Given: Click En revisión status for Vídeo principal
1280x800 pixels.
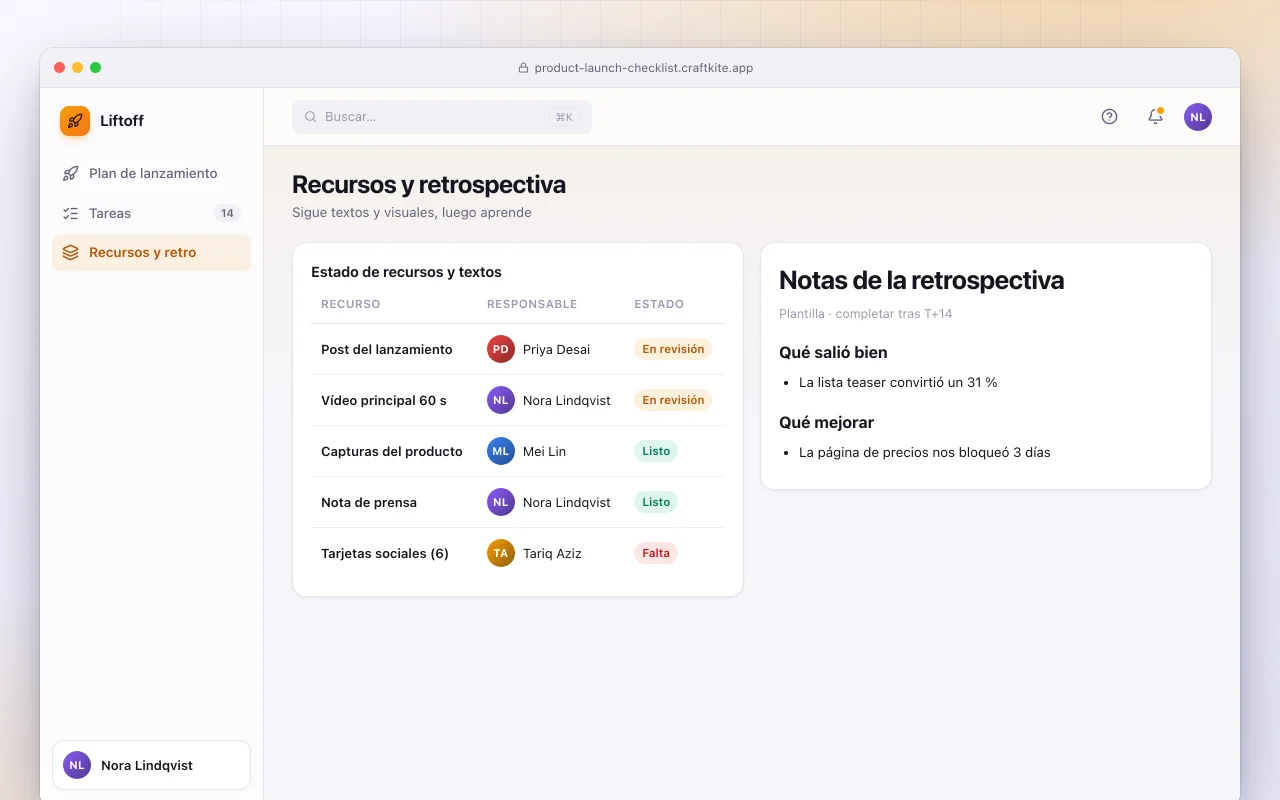Looking at the screenshot, I should (673, 400).
